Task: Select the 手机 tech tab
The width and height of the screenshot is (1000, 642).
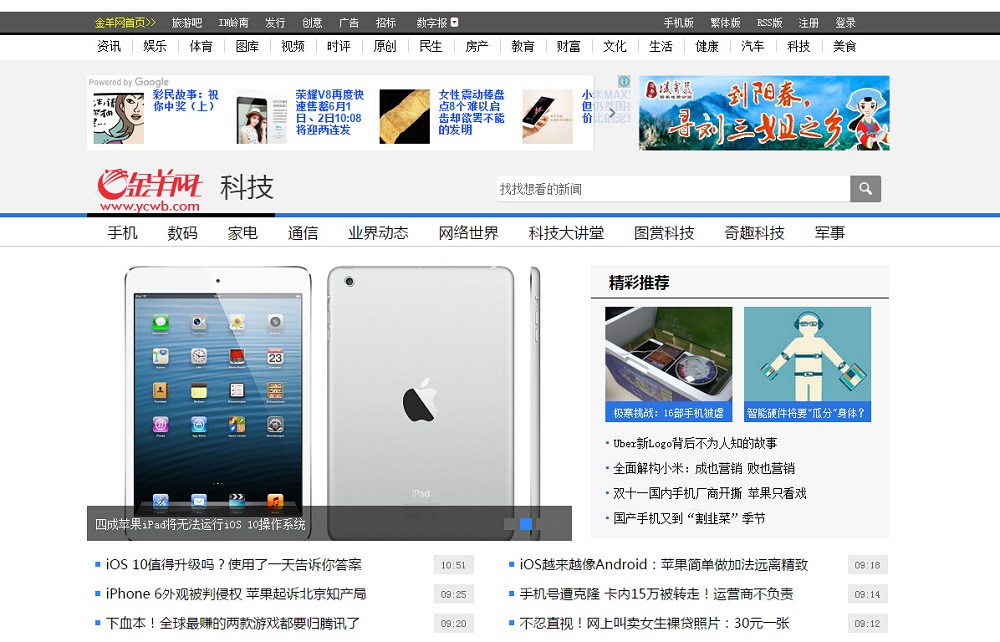Action: point(122,233)
